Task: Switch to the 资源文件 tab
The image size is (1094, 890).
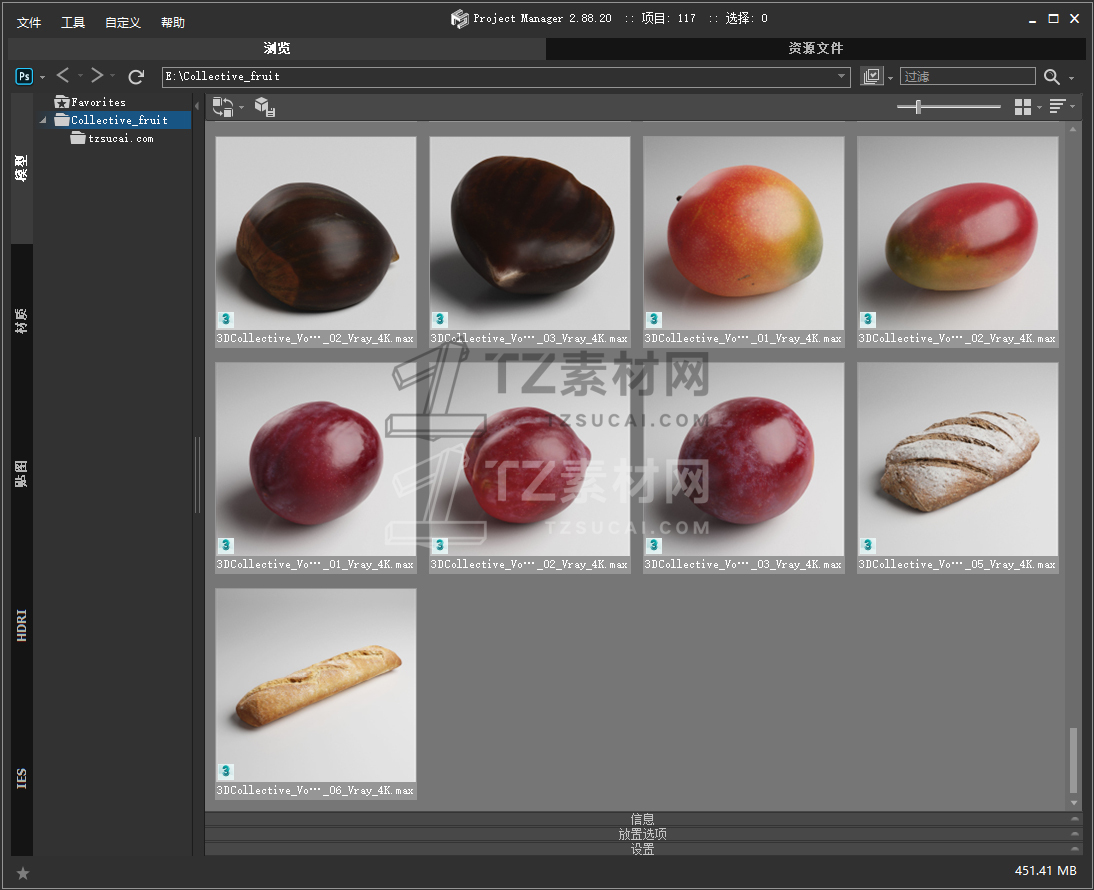Action: pyautogui.click(x=815, y=48)
